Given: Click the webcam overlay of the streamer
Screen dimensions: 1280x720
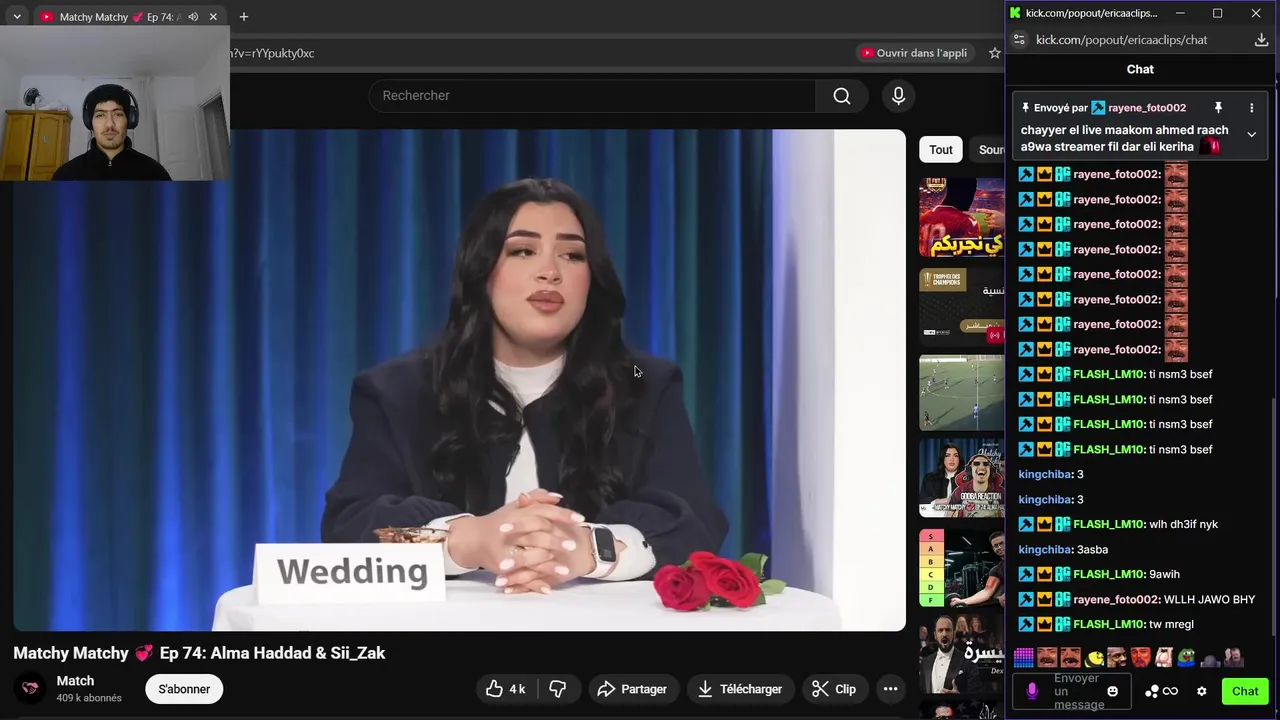Looking at the screenshot, I should point(114,103).
